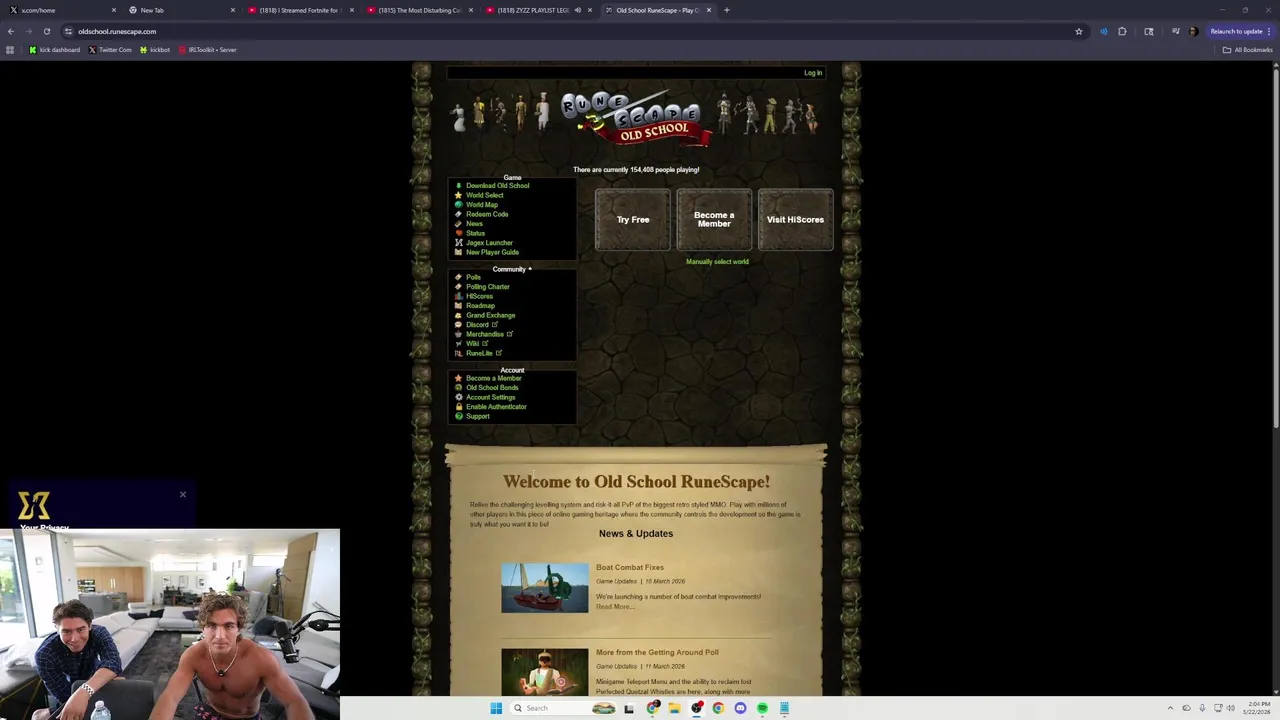Show hidden system tray icons chevron
The image size is (1280, 720).
1171,708
